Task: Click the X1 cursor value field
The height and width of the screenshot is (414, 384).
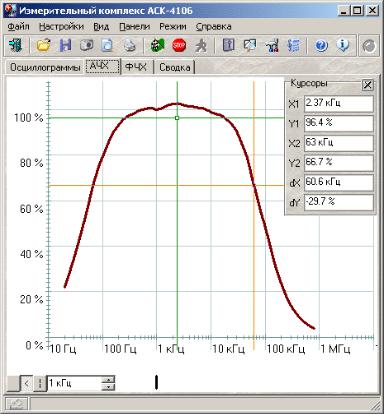Action: point(339,104)
